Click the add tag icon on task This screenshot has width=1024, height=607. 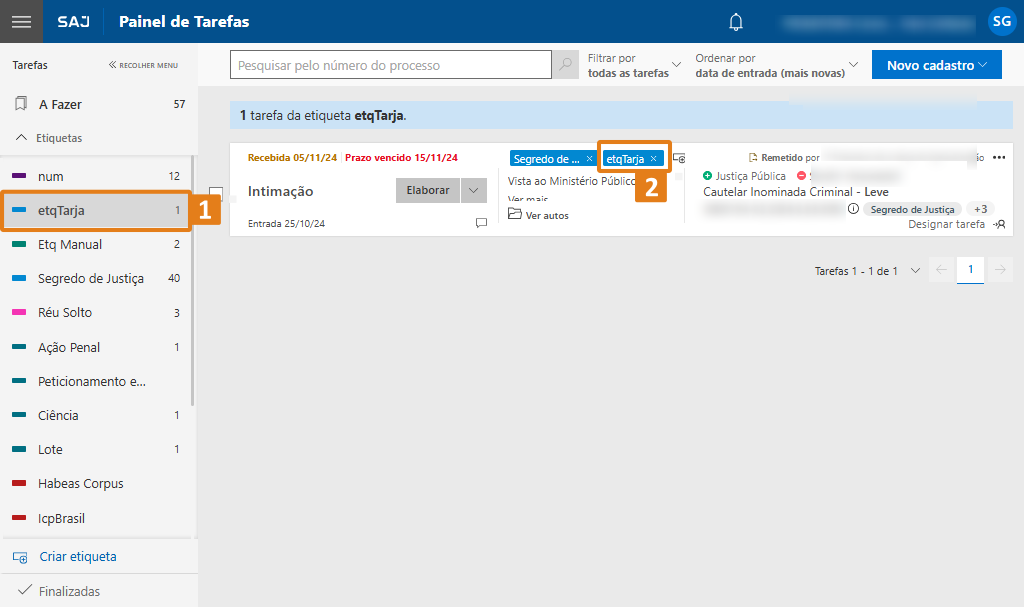(679, 158)
